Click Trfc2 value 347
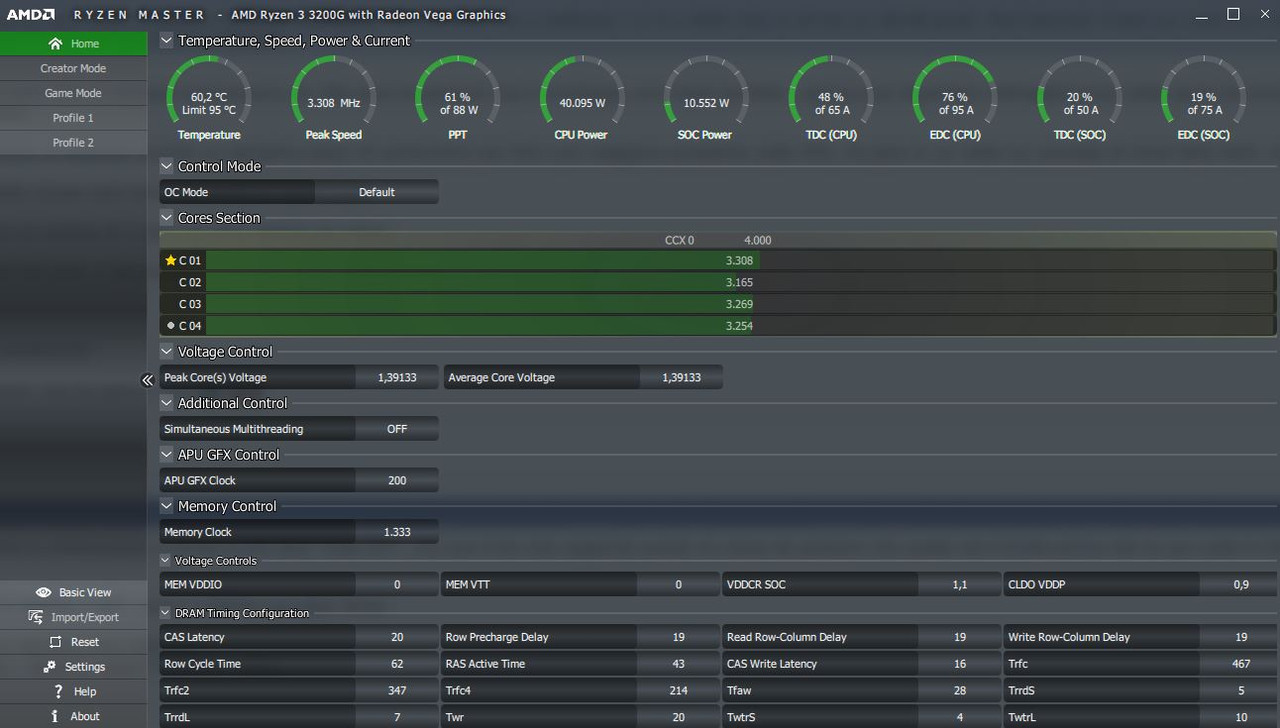This screenshot has width=1280, height=728. (x=397, y=691)
